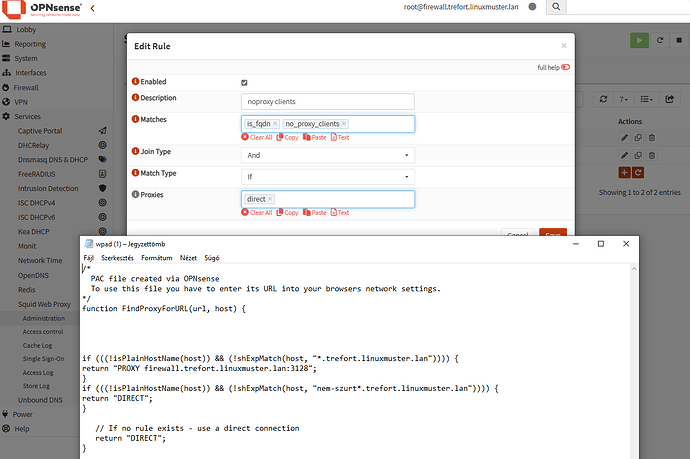Open the Lobby sidebar item
The width and height of the screenshot is (690, 459).
26,29
